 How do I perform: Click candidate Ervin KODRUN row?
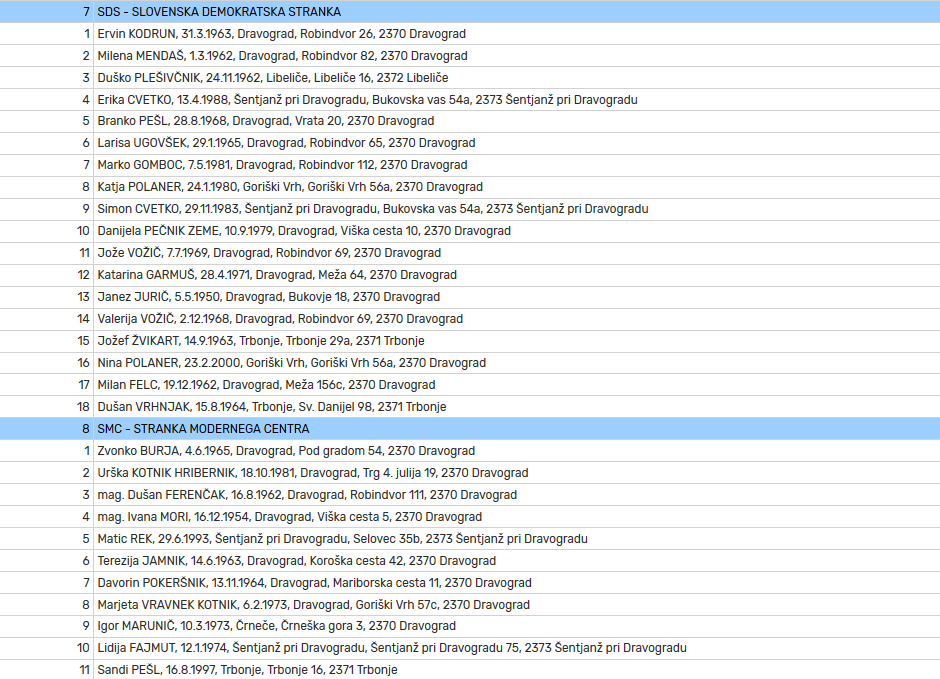pyautogui.click(x=470, y=34)
